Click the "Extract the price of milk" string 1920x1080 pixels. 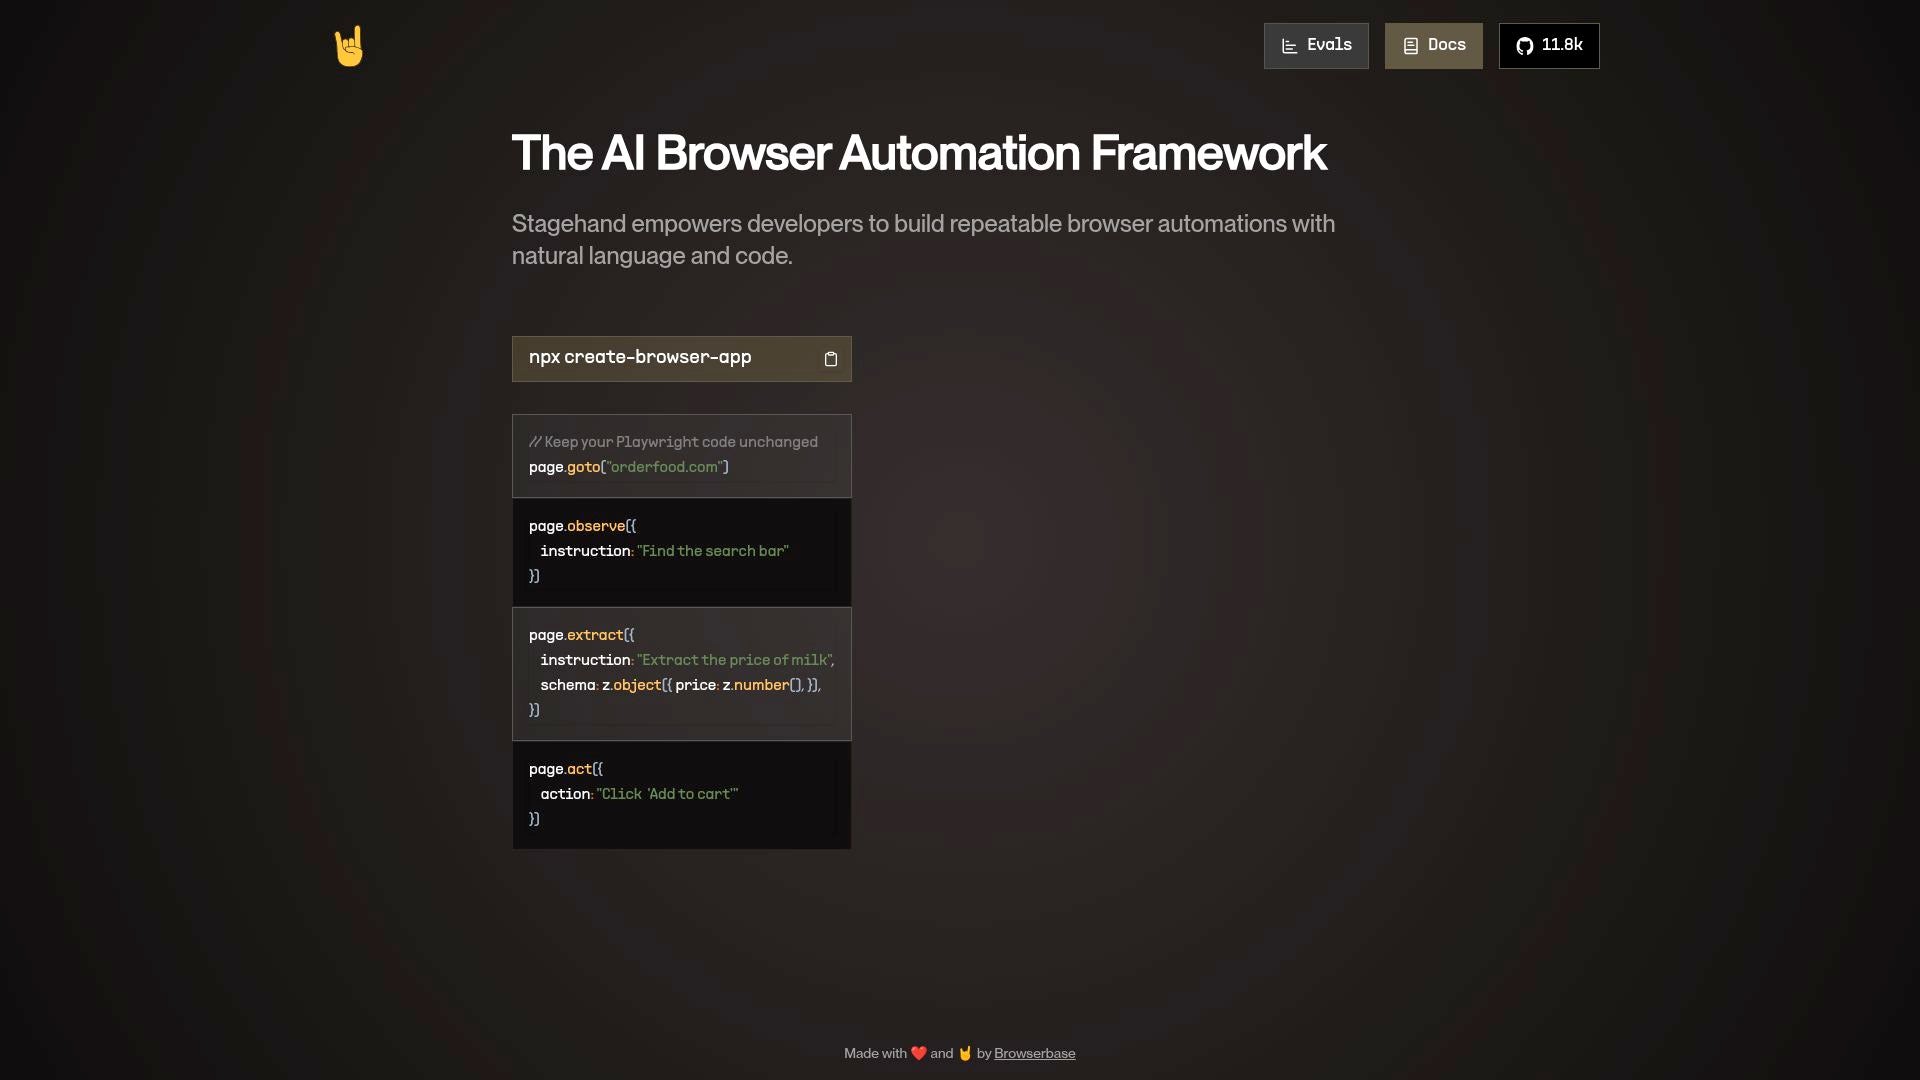[x=734, y=660]
